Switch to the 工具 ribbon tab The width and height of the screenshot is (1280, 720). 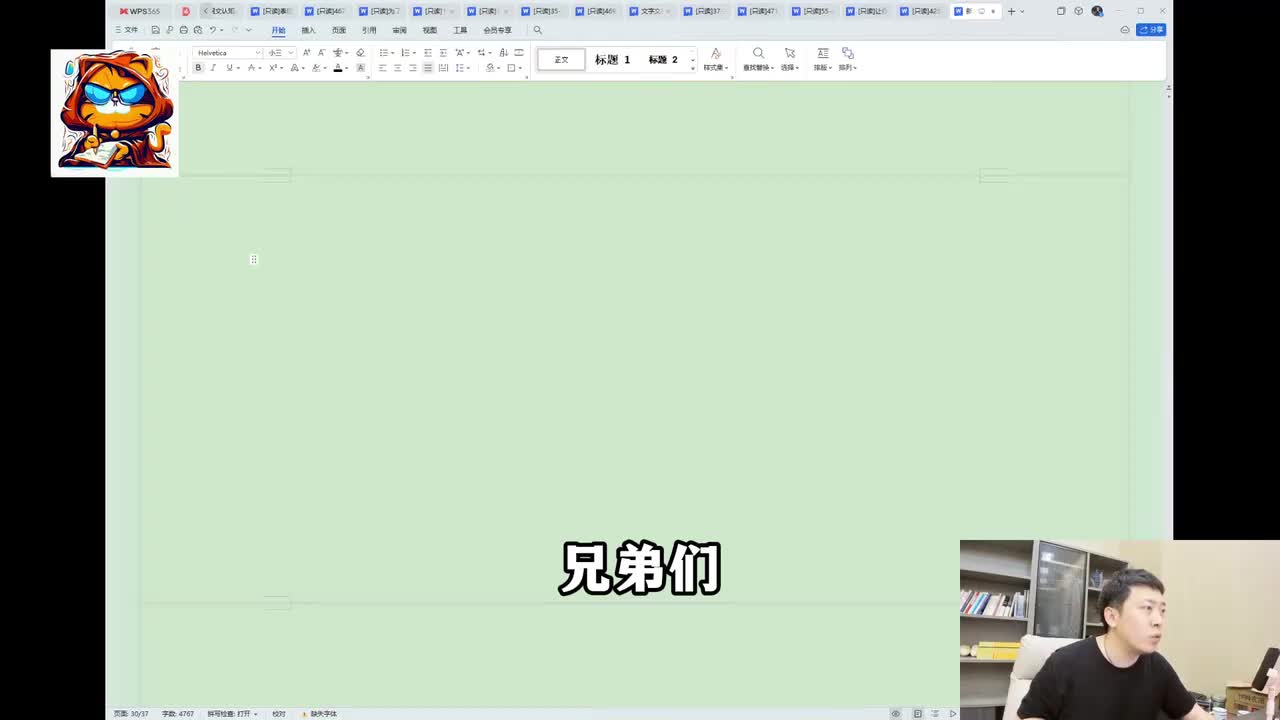tap(460, 30)
